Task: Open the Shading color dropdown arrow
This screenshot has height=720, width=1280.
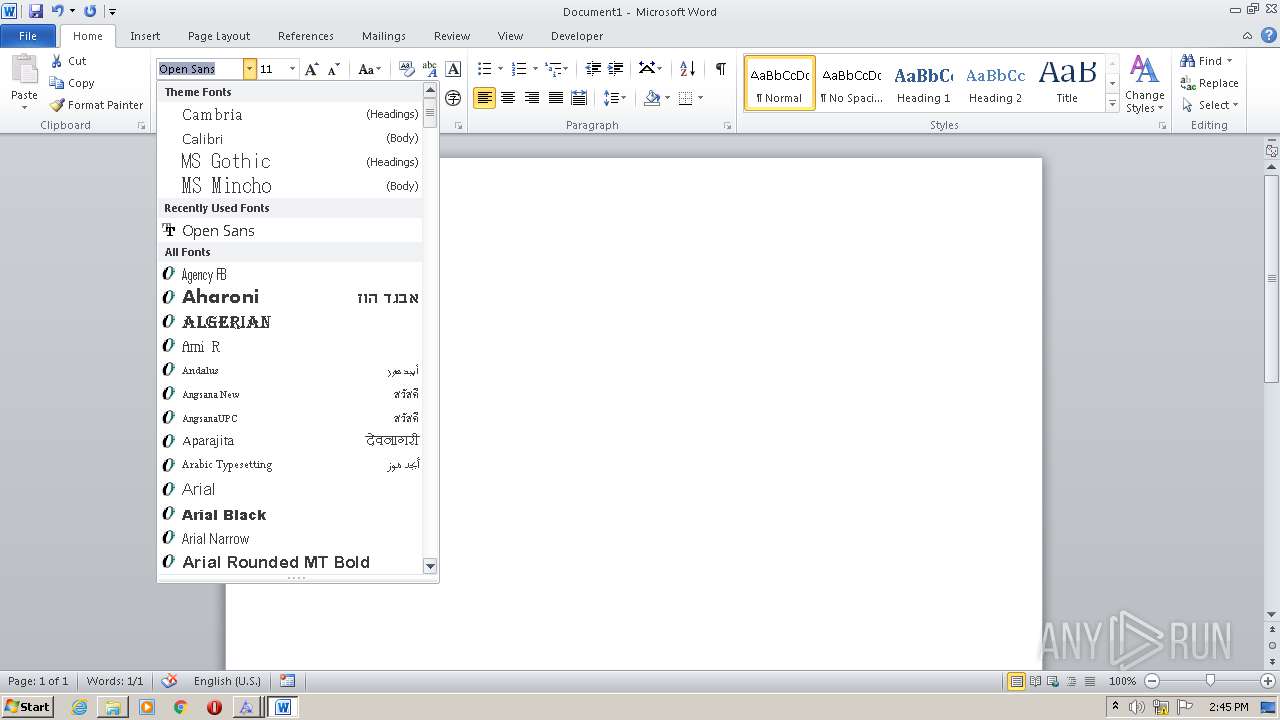Action: [x=667, y=98]
